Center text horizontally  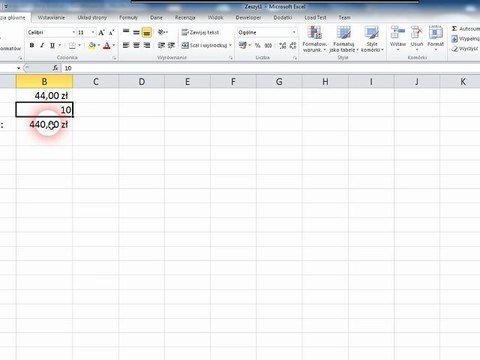136,45
